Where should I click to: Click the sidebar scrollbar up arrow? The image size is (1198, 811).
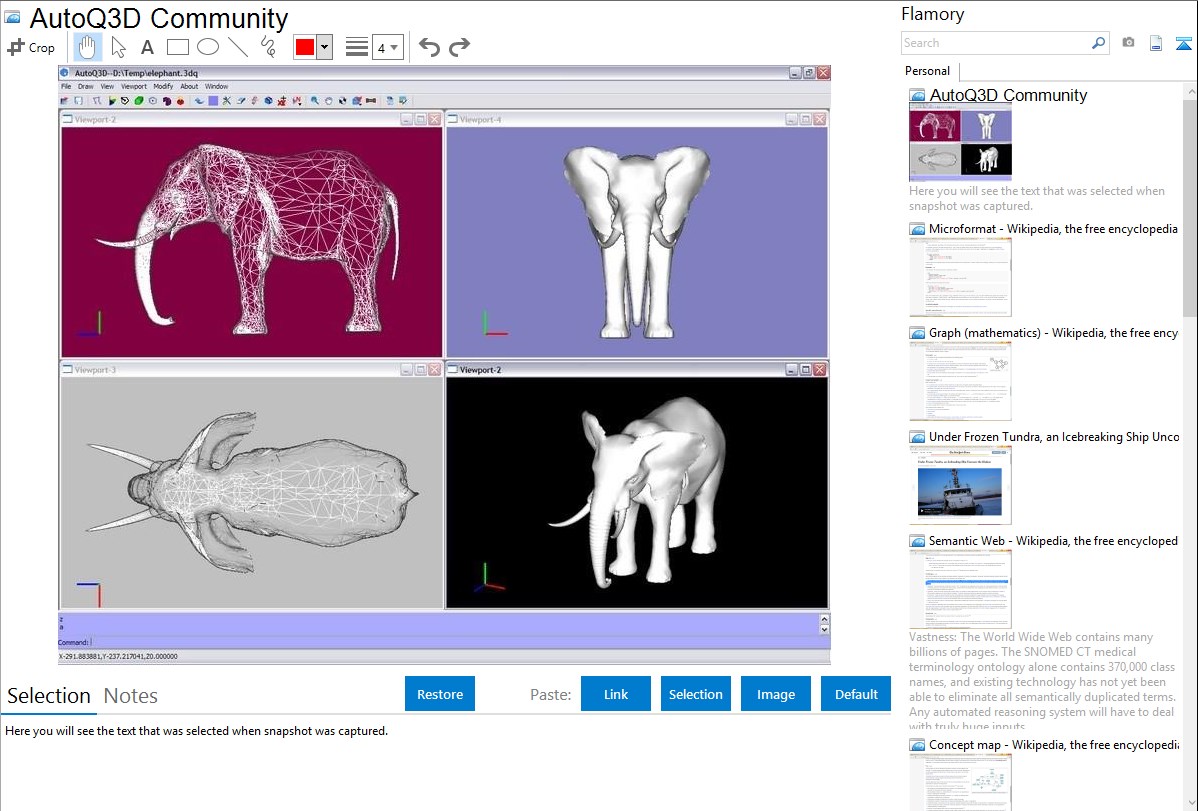[1190, 92]
